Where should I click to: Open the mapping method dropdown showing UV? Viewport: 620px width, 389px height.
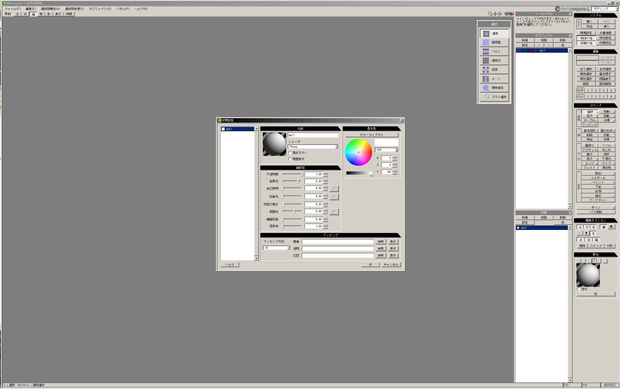click(x=276, y=248)
